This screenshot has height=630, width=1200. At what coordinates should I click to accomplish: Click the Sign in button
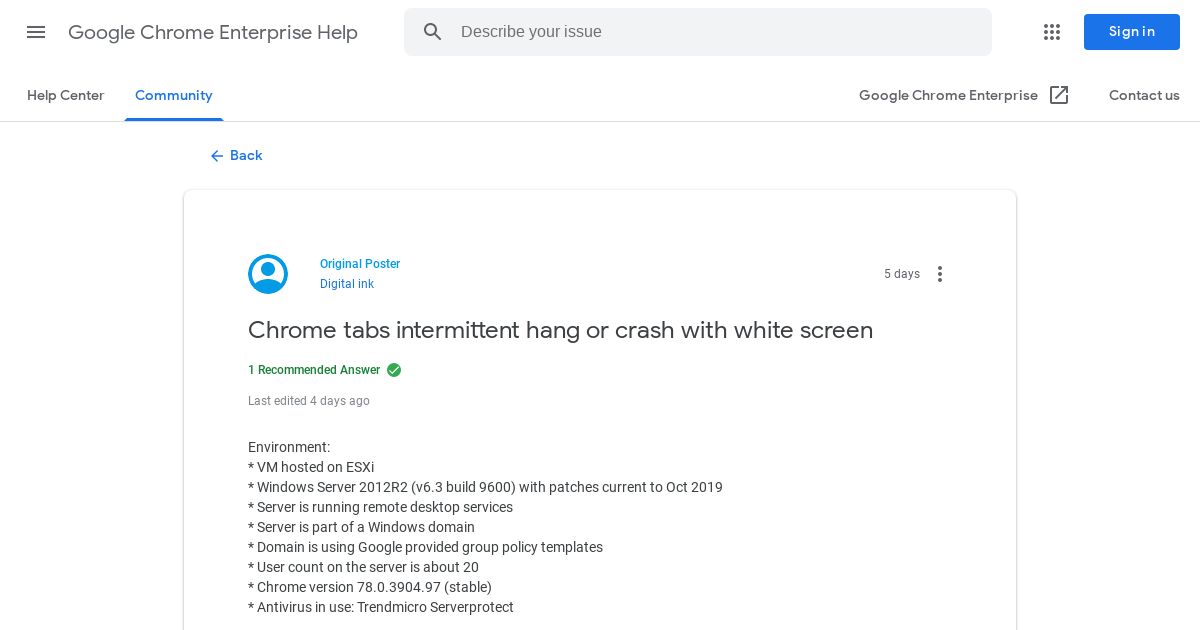coord(1132,32)
